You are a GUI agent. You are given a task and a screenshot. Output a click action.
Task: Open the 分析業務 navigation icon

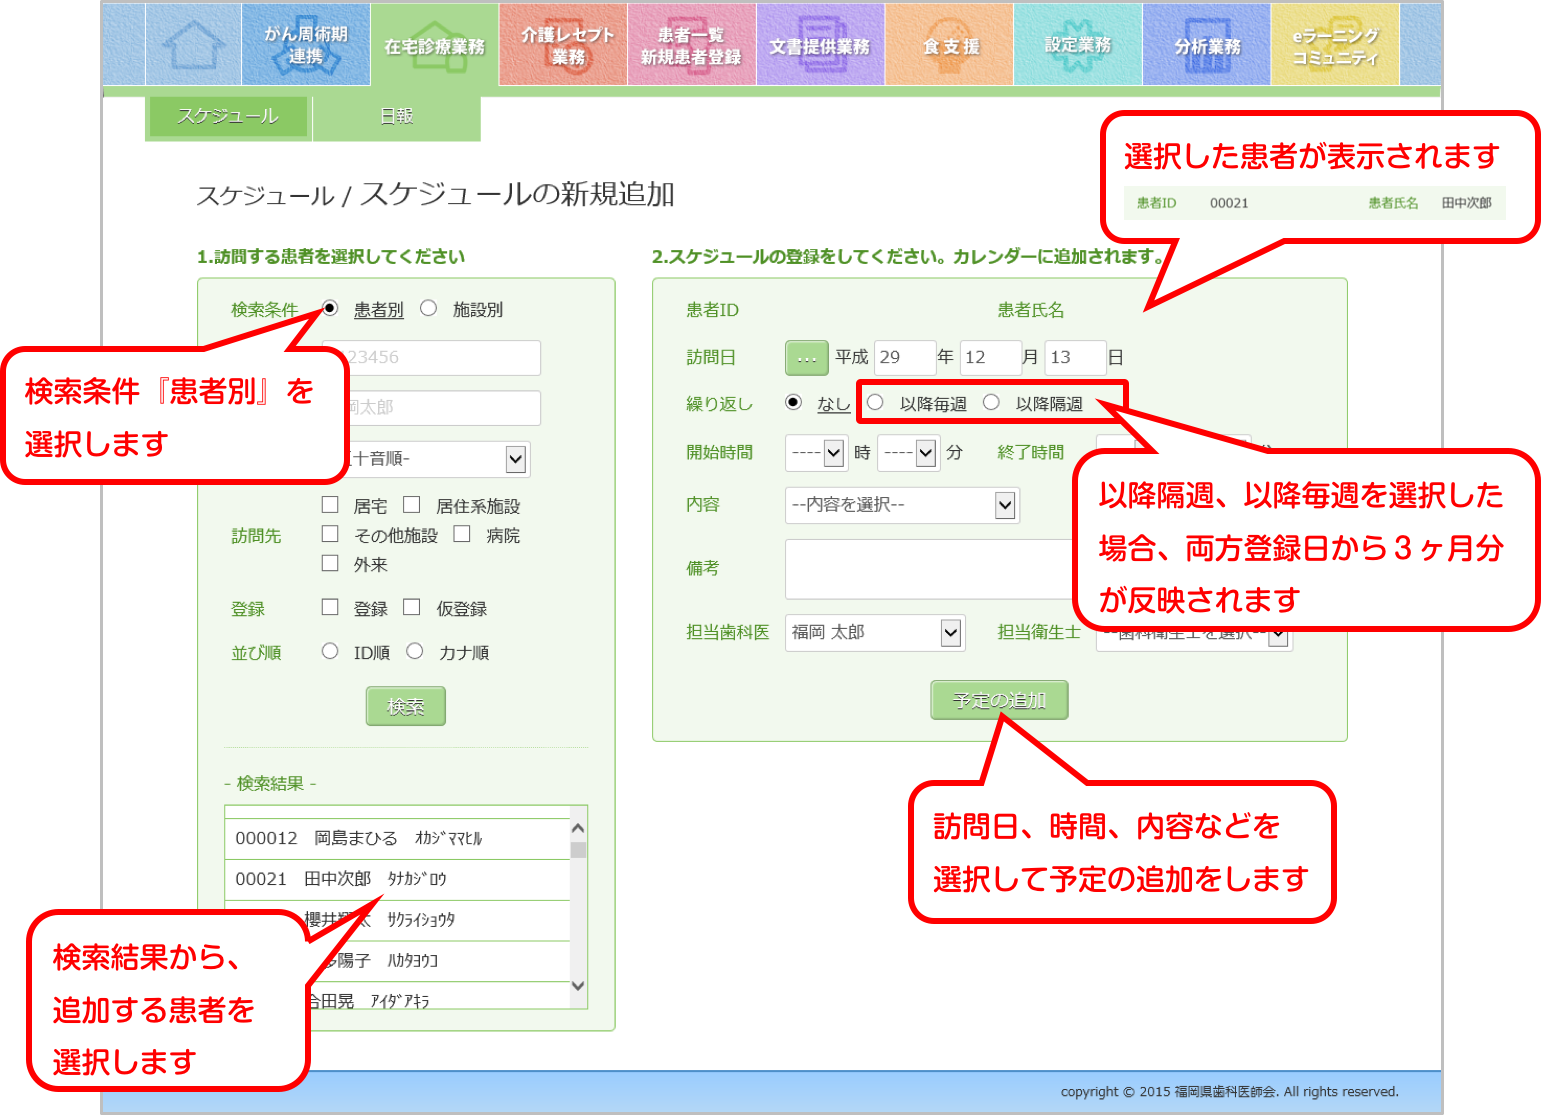1207,45
